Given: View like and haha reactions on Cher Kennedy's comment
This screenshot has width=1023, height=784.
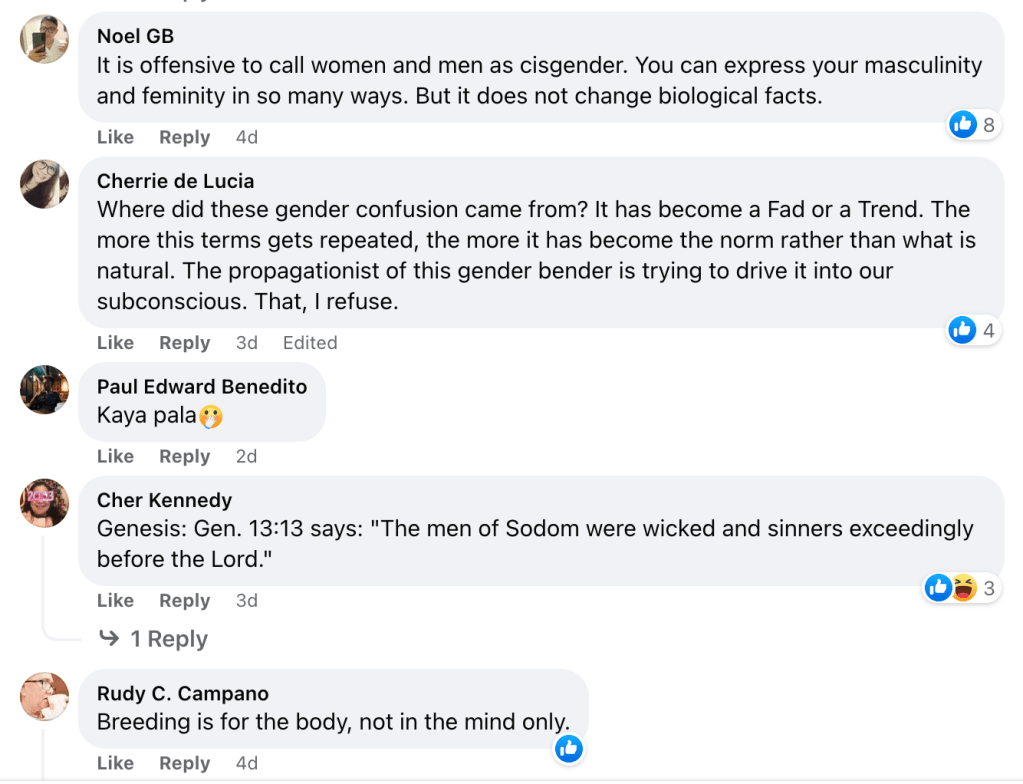Looking at the screenshot, I should pyautogui.click(x=961, y=588).
